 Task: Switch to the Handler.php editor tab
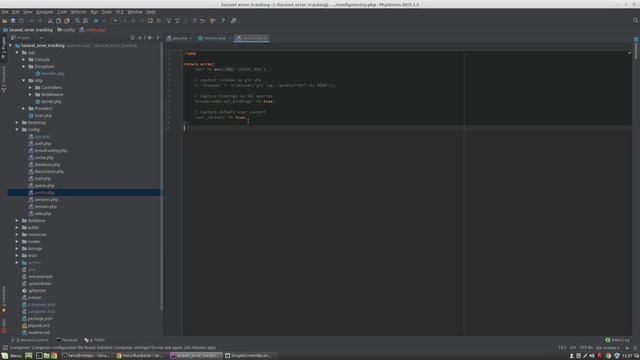[x=214, y=38]
